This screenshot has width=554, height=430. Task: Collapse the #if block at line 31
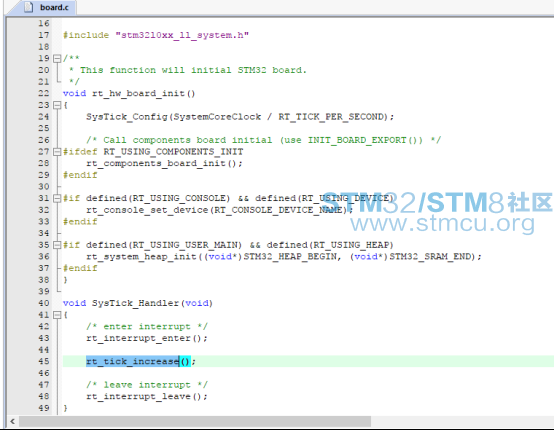(57, 198)
